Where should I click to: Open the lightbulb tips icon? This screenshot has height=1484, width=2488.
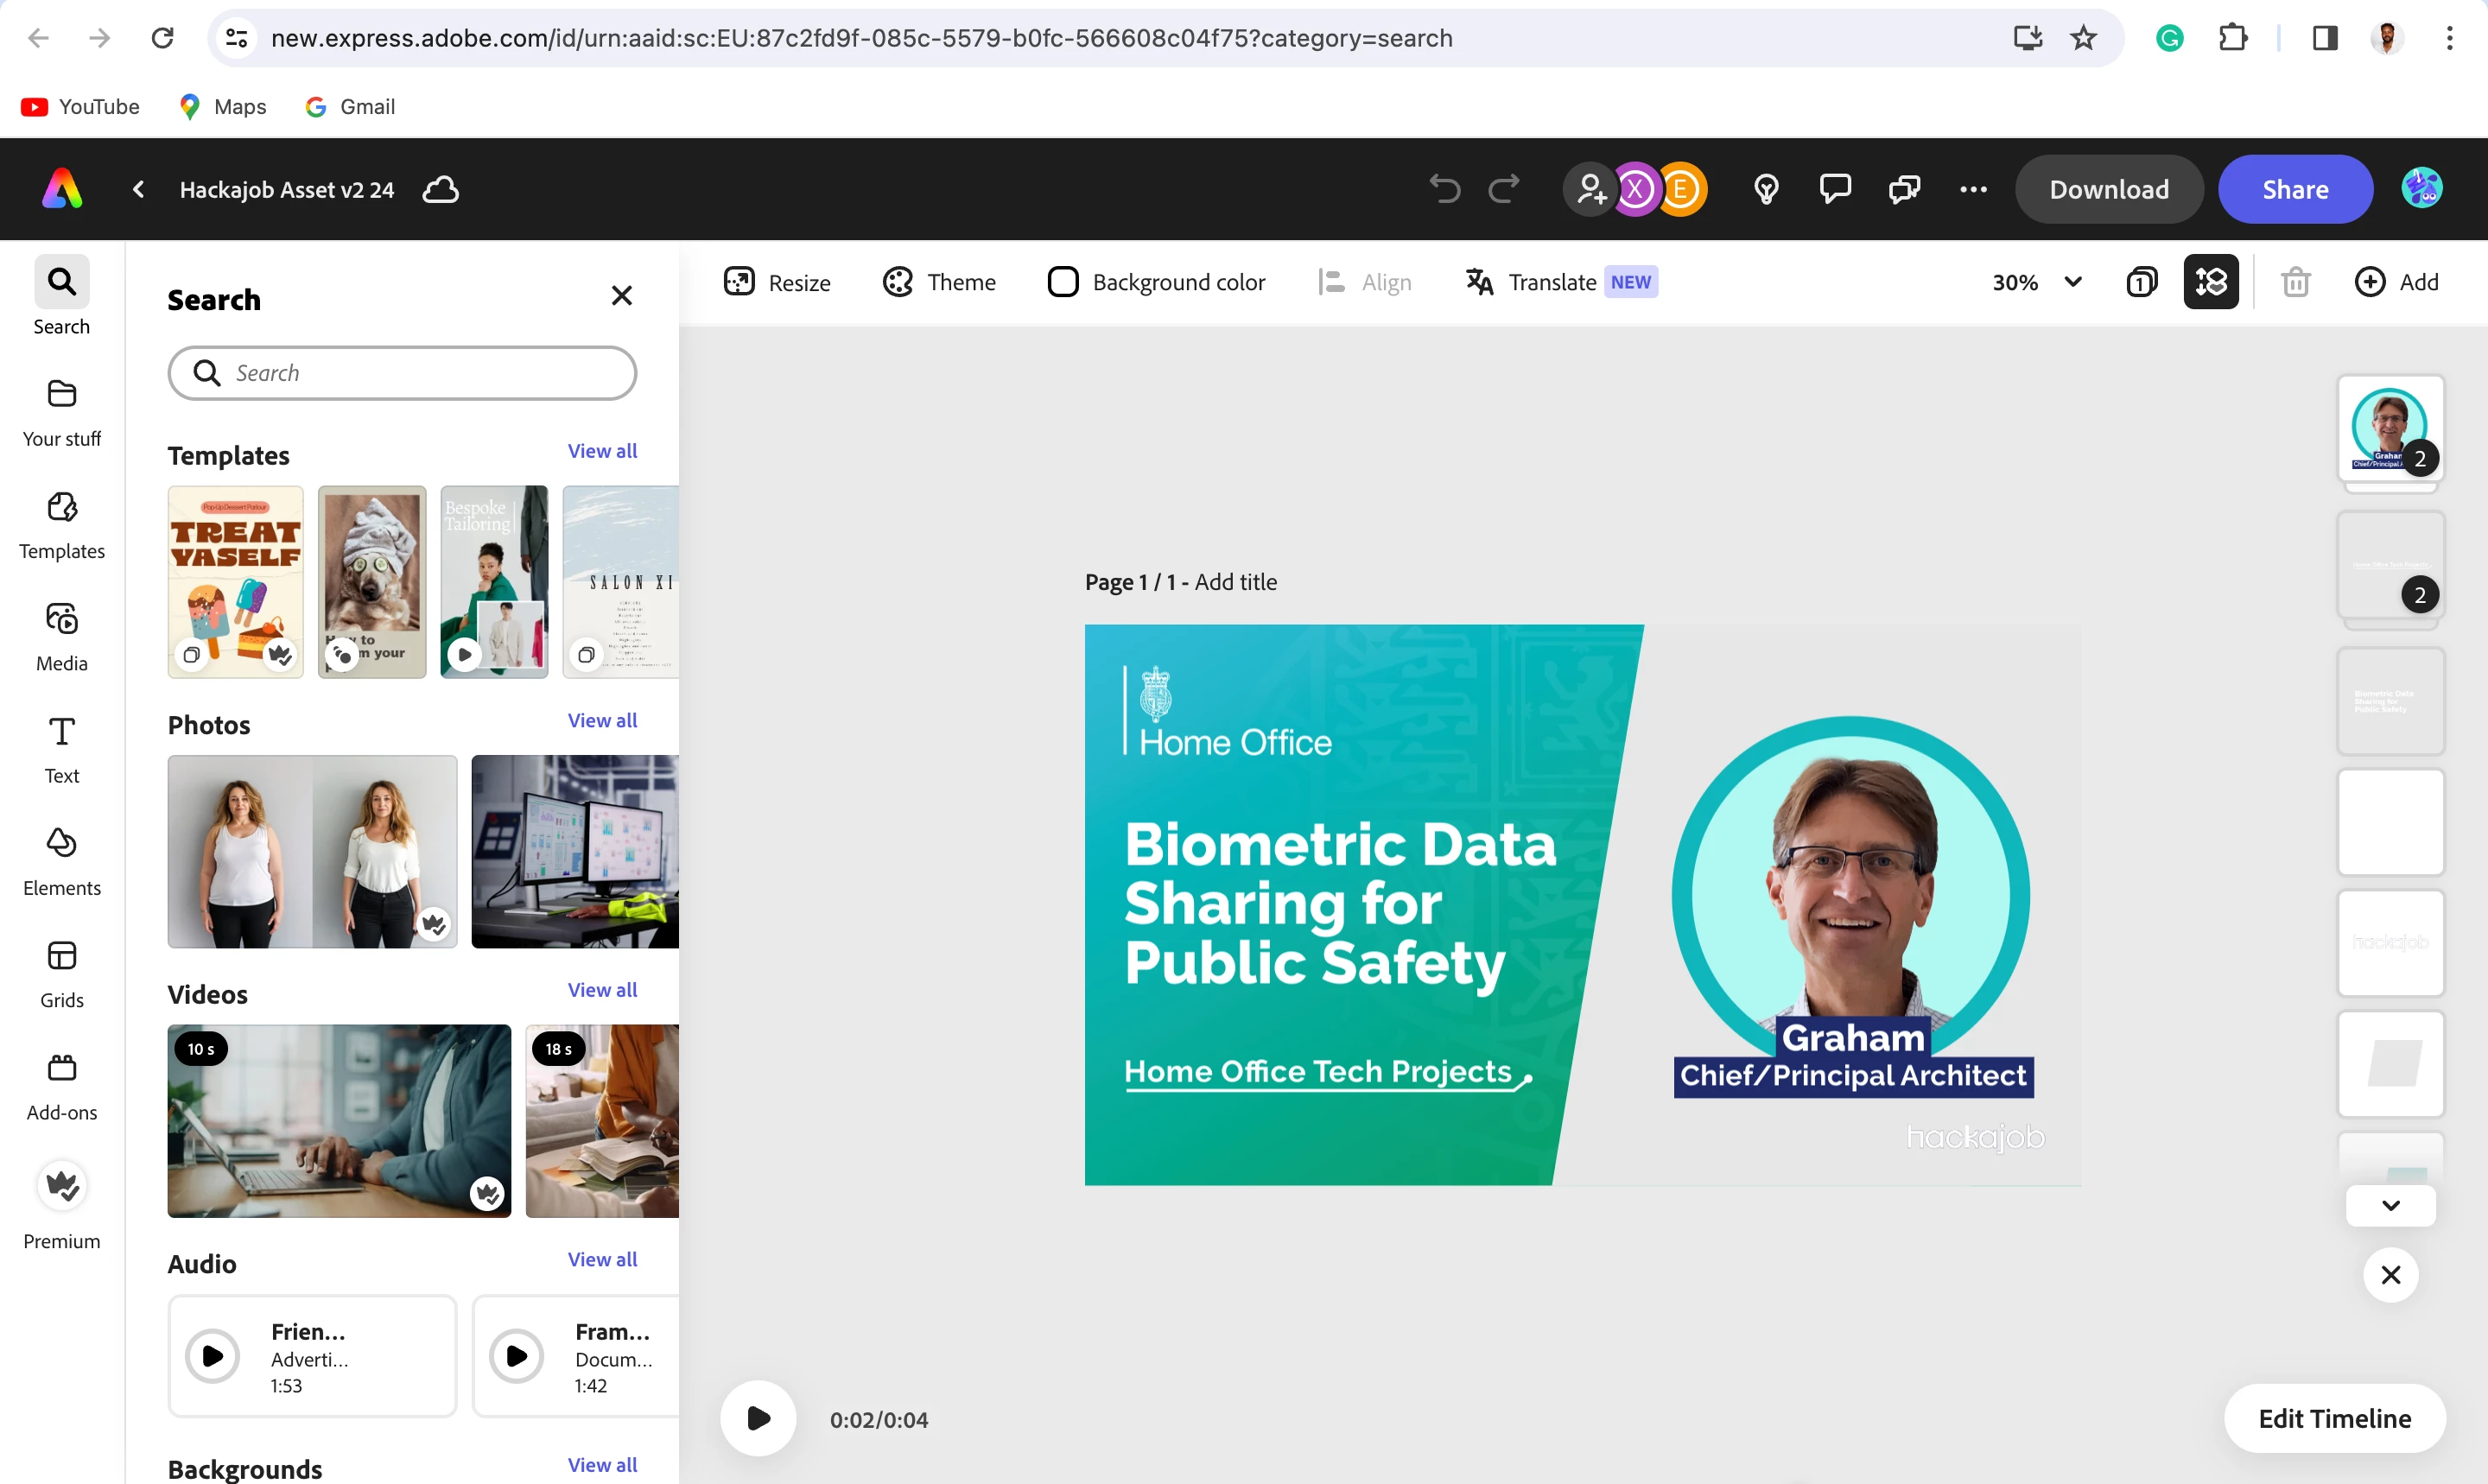click(x=1766, y=189)
